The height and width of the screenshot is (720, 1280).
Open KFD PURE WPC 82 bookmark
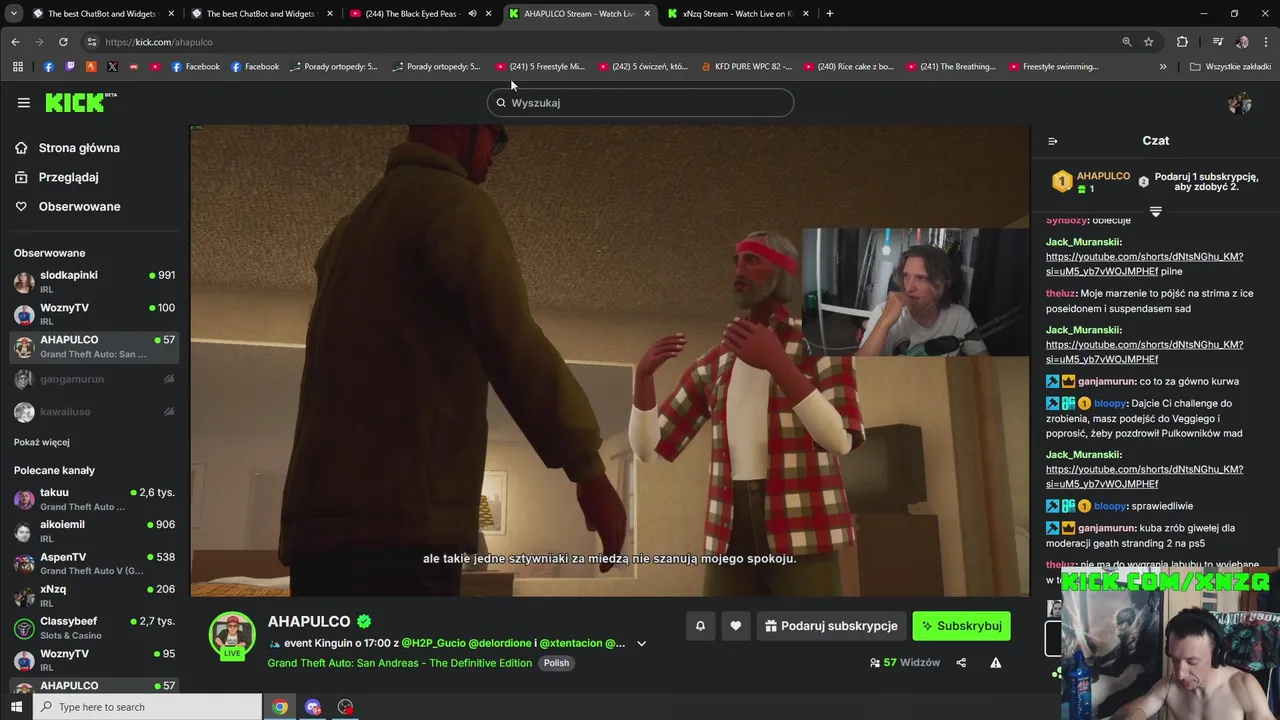click(747, 67)
